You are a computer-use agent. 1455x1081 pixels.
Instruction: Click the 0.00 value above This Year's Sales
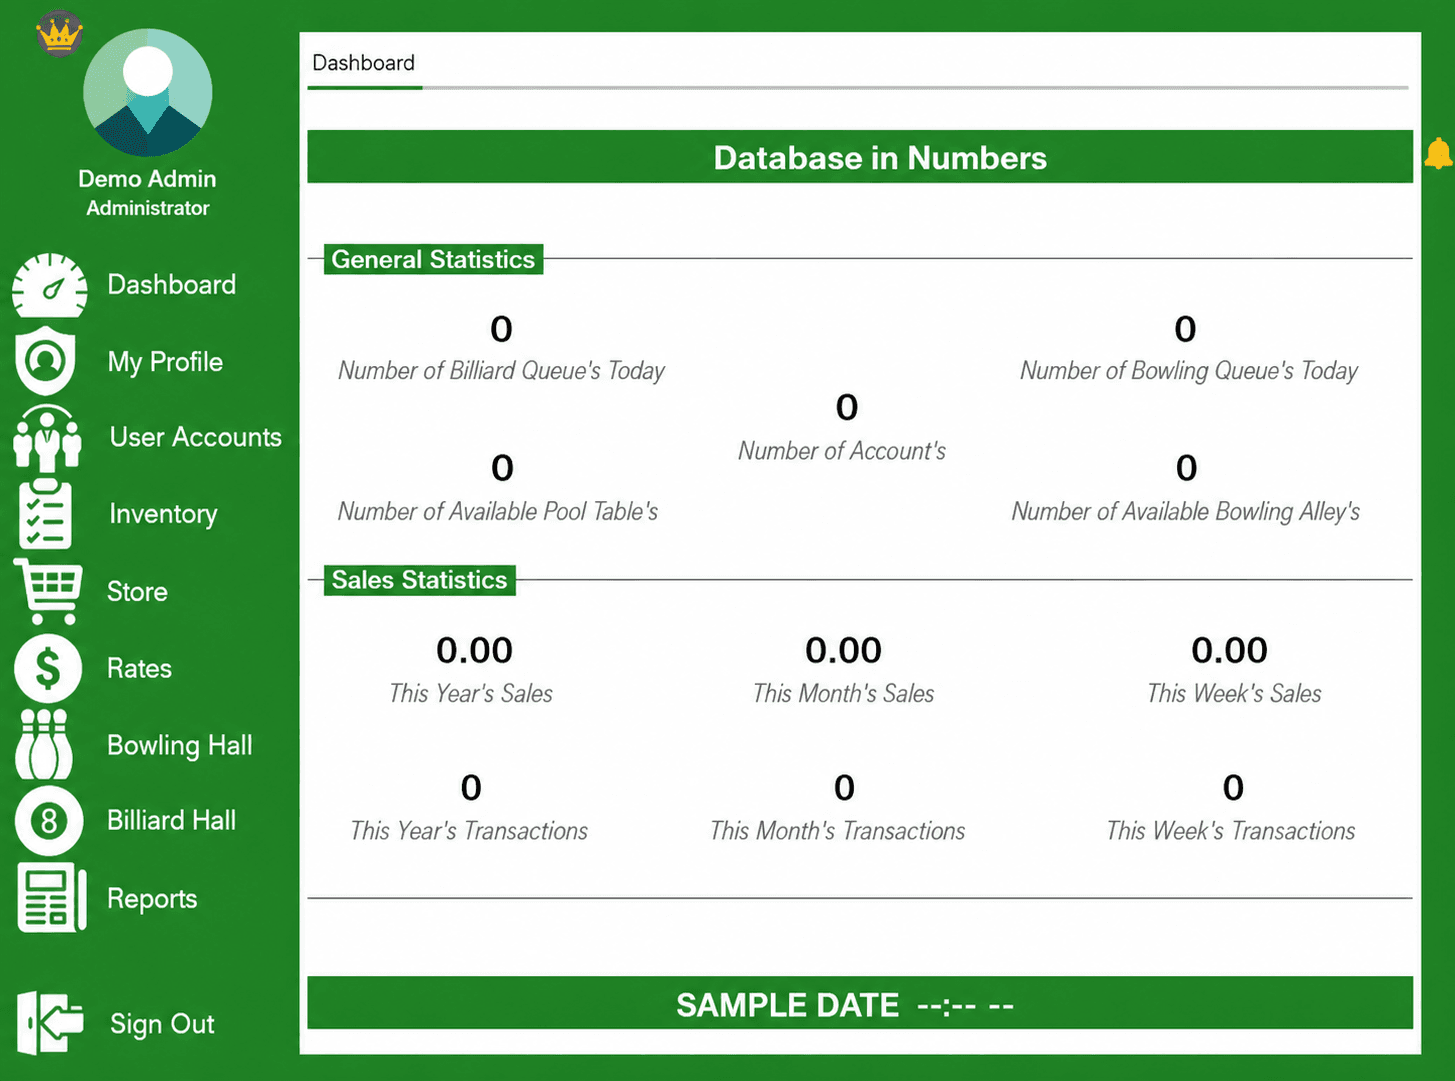tap(475, 651)
